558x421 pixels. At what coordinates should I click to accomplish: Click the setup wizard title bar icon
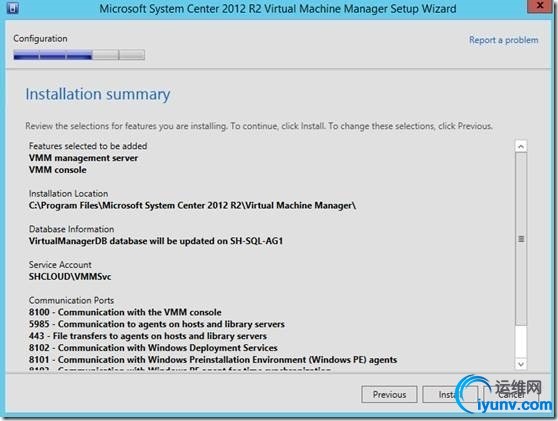click(x=12, y=7)
